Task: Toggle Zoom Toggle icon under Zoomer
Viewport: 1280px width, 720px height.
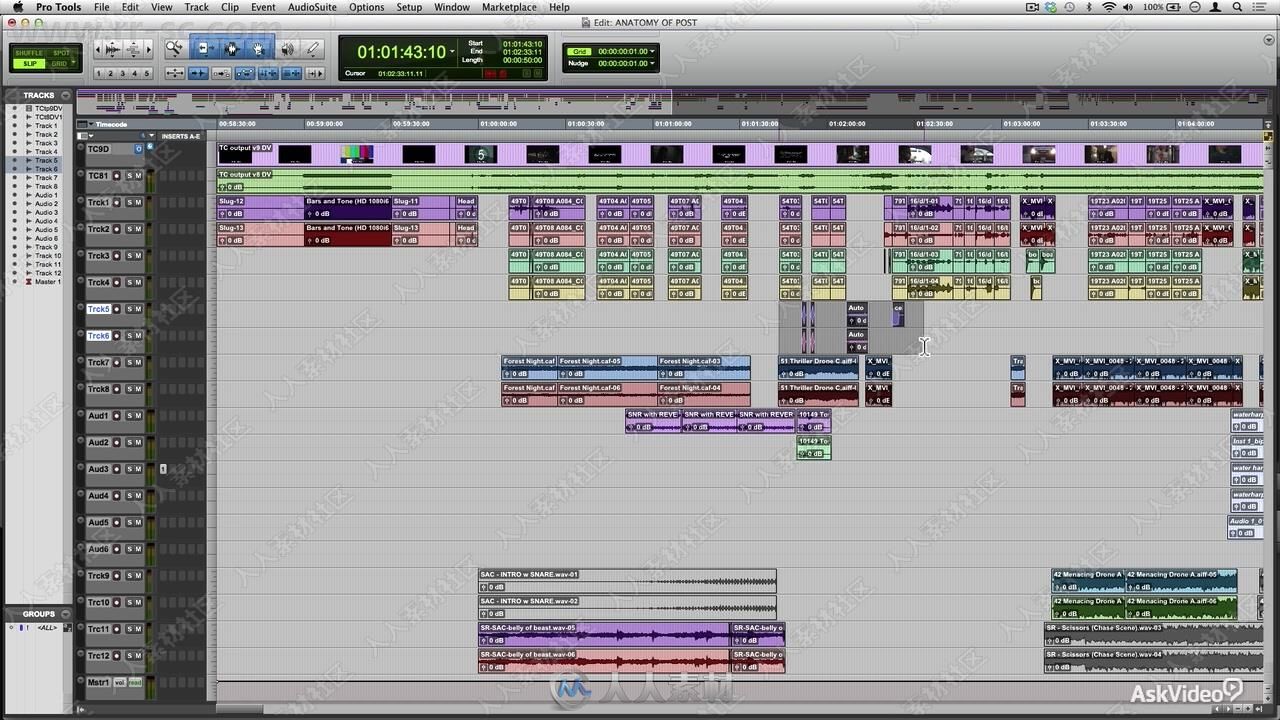Action: coord(175,73)
